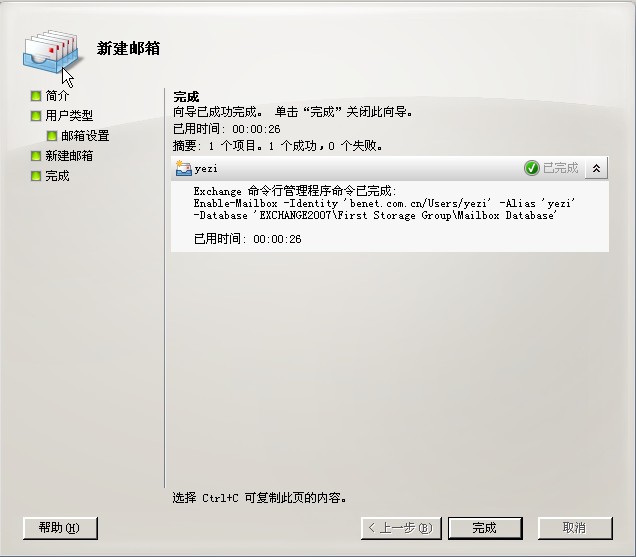636x557 pixels.
Task: Select the 用户类型 wizard step
Action: point(69,116)
